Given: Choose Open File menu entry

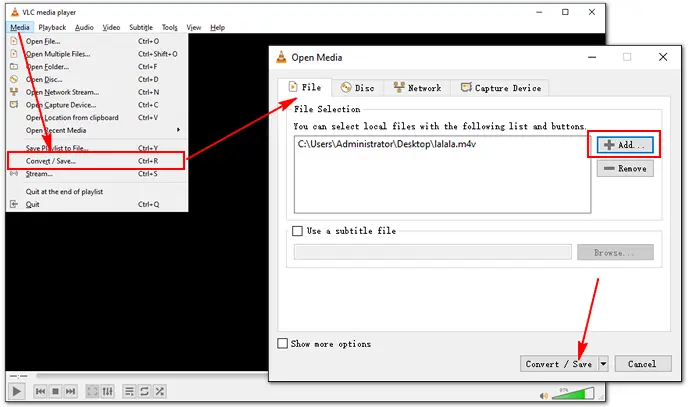Looking at the screenshot, I should (x=97, y=41).
